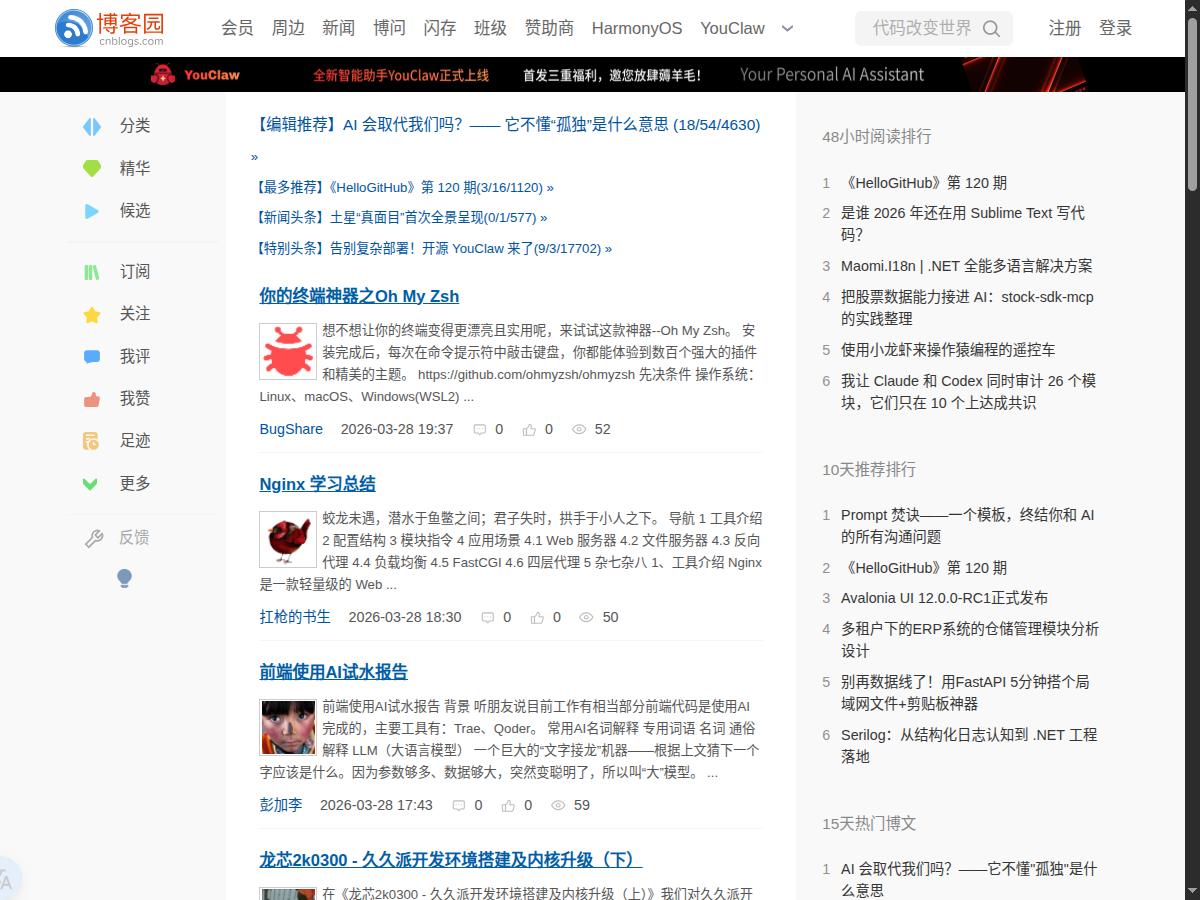The image size is (1200, 900).
Task: Select the 分类 categories icon in sidebar
Action: coord(91,126)
